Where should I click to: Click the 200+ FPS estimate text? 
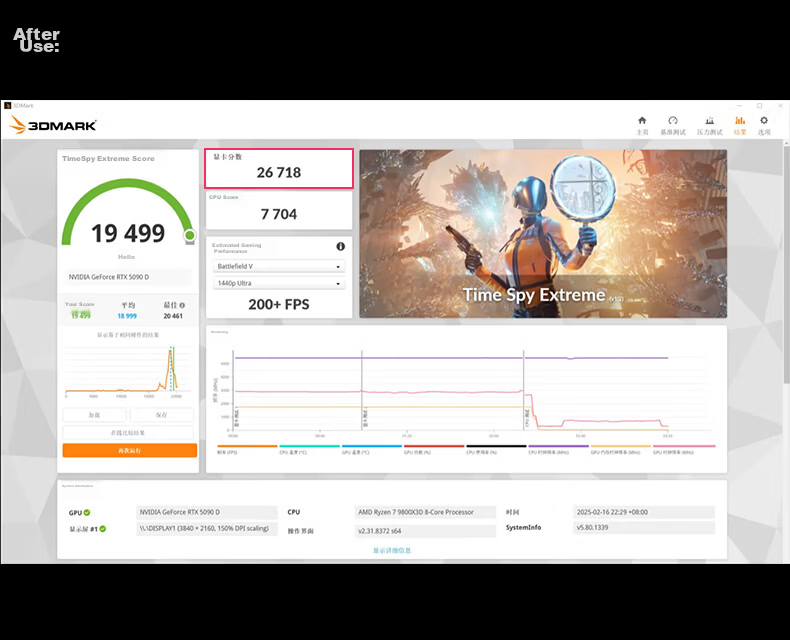click(x=279, y=304)
